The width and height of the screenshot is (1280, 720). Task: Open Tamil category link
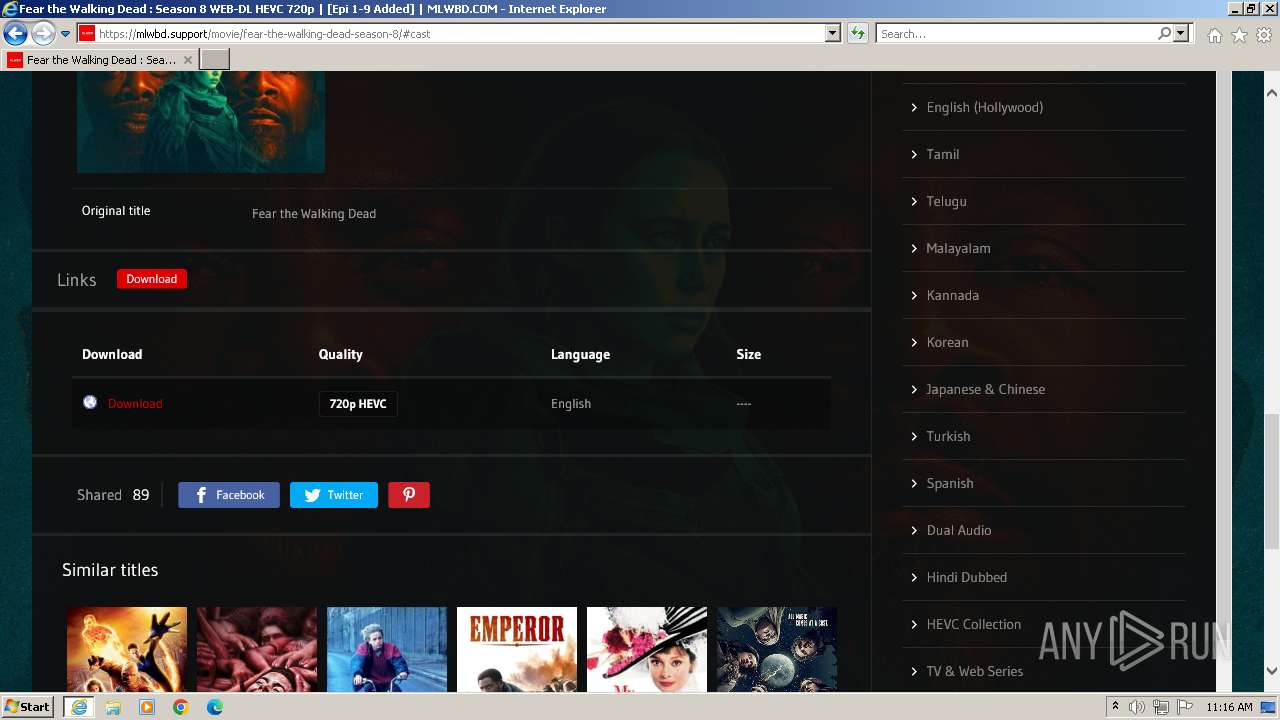(943, 154)
